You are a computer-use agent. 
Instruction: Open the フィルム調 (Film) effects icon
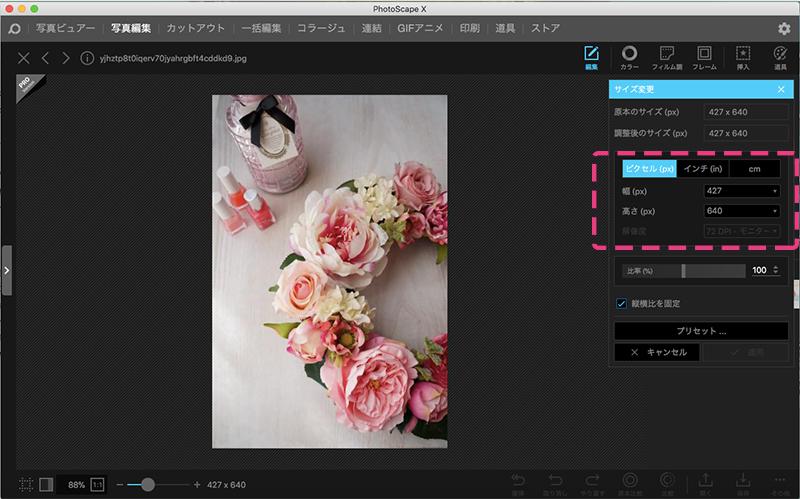coord(667,57)
